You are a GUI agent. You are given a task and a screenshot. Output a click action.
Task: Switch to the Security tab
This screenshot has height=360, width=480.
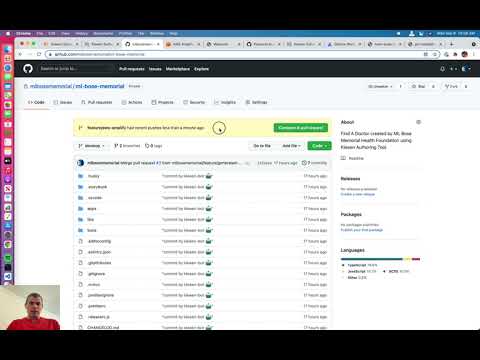point(194,102)
